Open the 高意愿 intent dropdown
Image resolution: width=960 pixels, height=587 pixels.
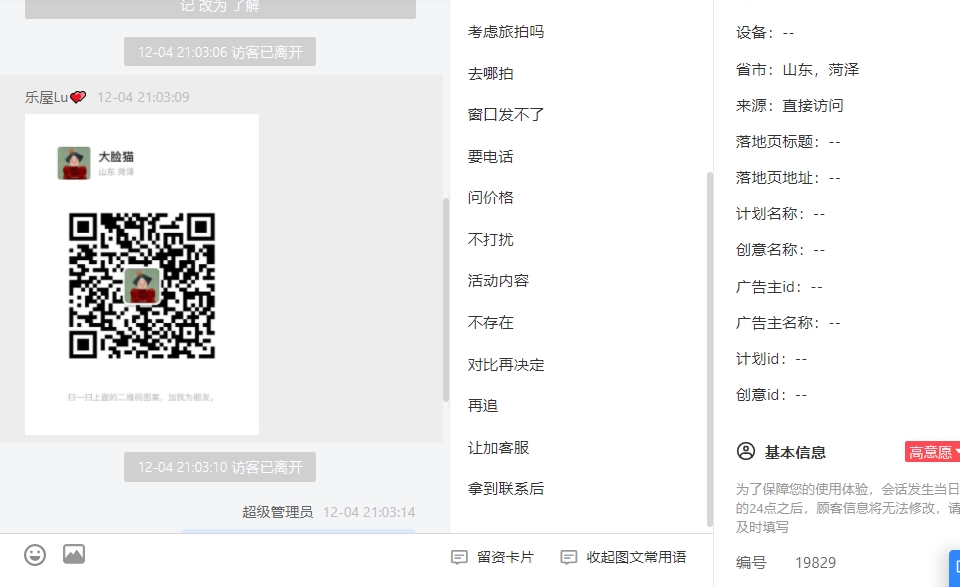point(932,452)
